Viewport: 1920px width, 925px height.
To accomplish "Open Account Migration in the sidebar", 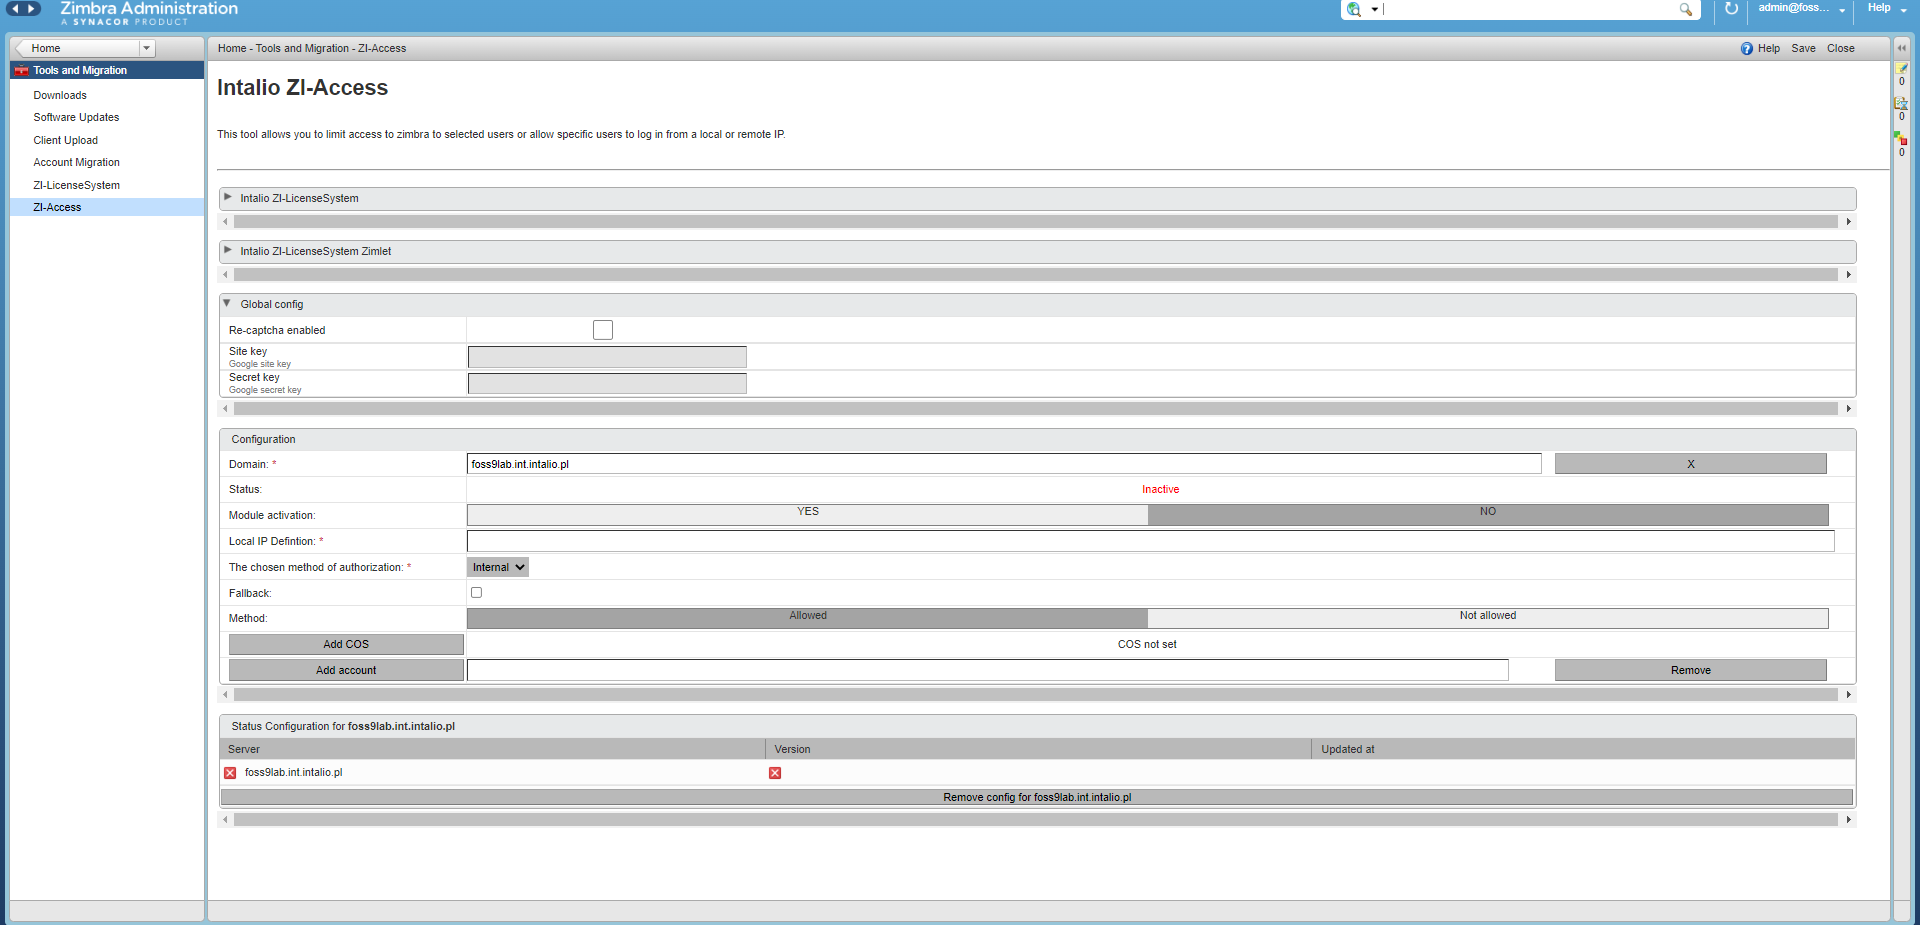I will coord(77,162).
